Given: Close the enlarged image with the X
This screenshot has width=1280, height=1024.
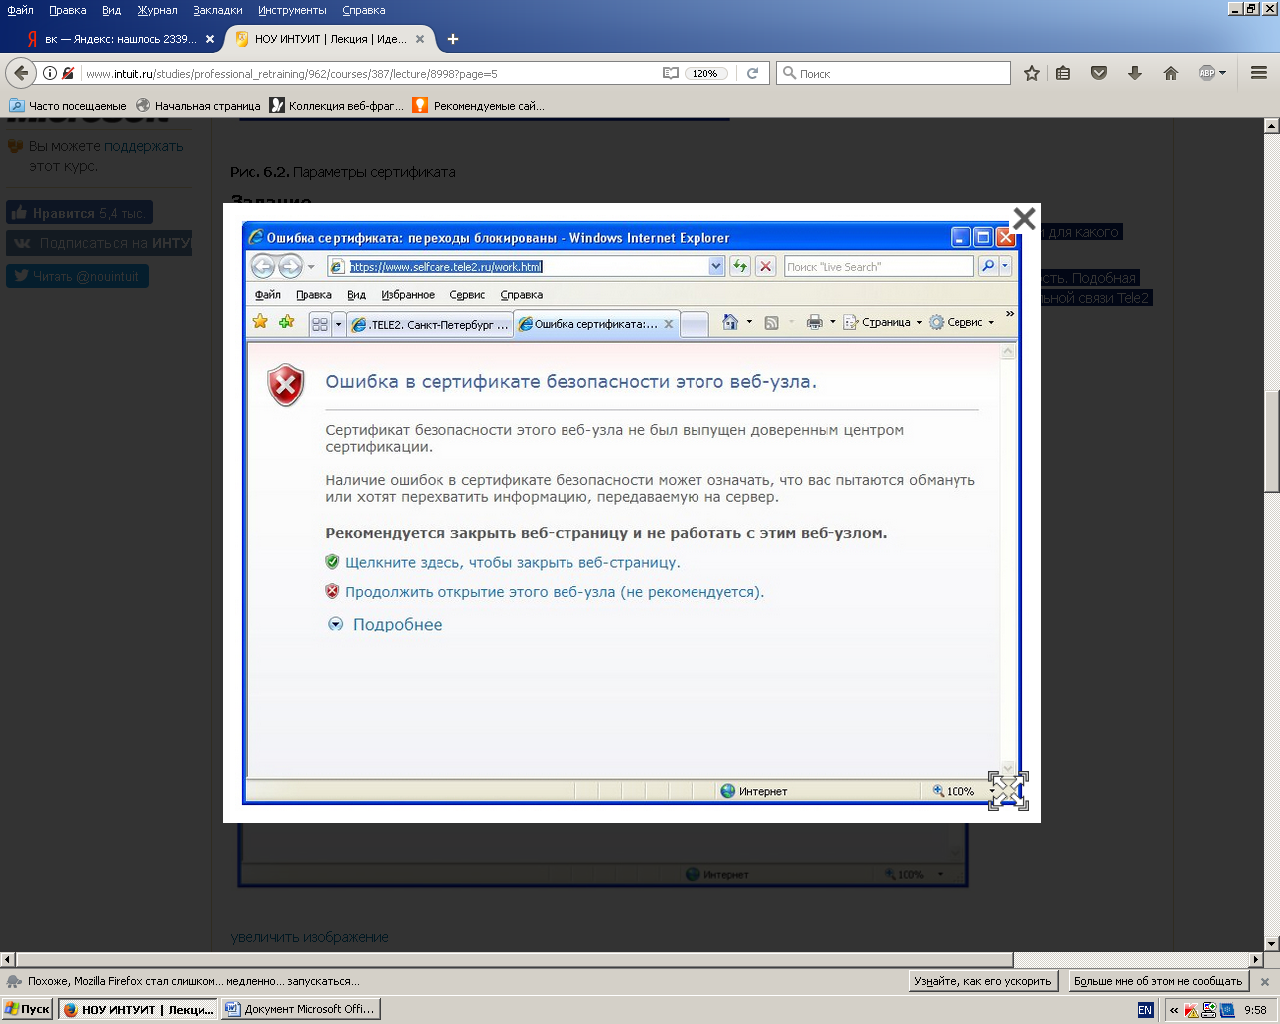Looking at the screenshot, I should [x=1024, y=218].
